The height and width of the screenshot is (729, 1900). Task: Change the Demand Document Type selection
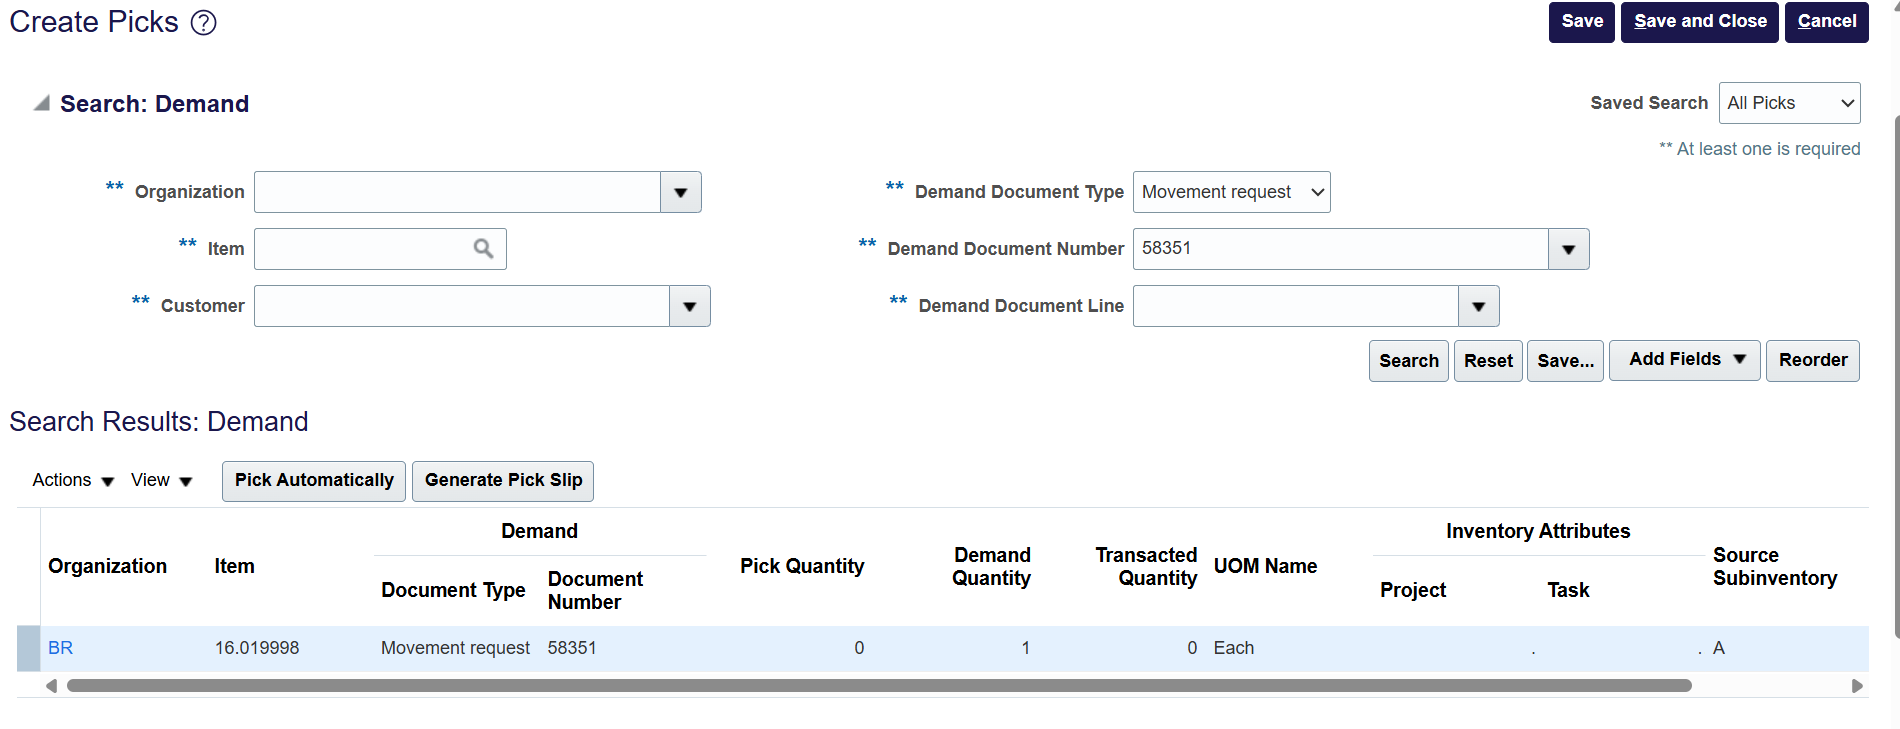click(x=1231, y=192)
